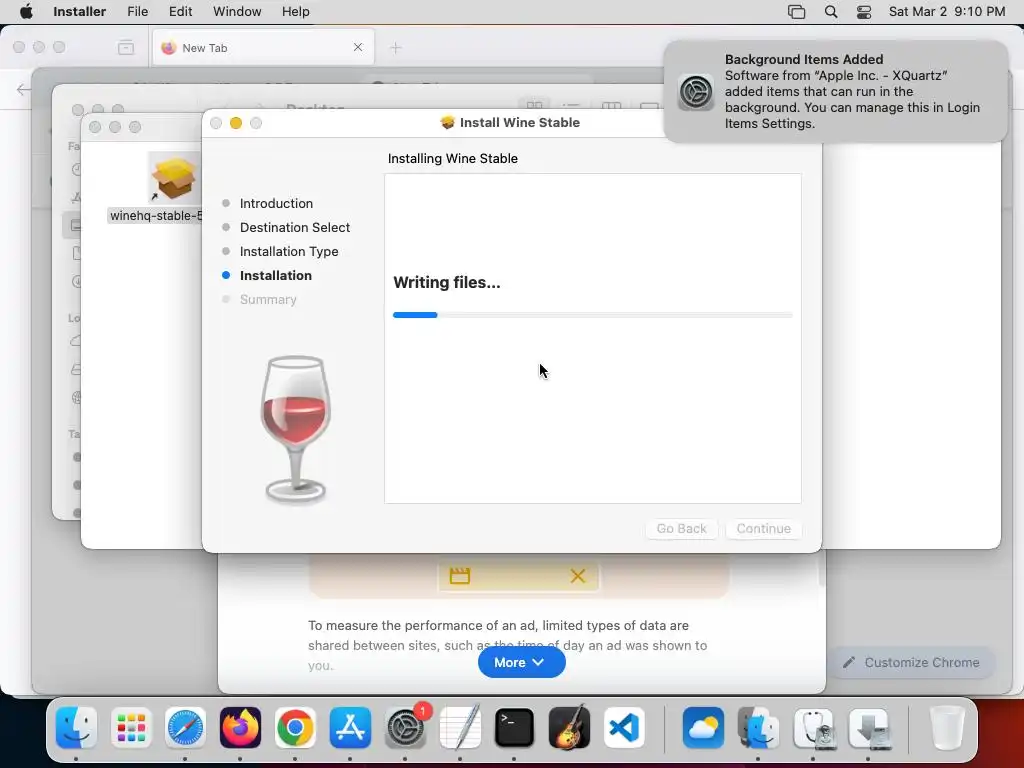Expand the More dropdown button

point(521,662)
